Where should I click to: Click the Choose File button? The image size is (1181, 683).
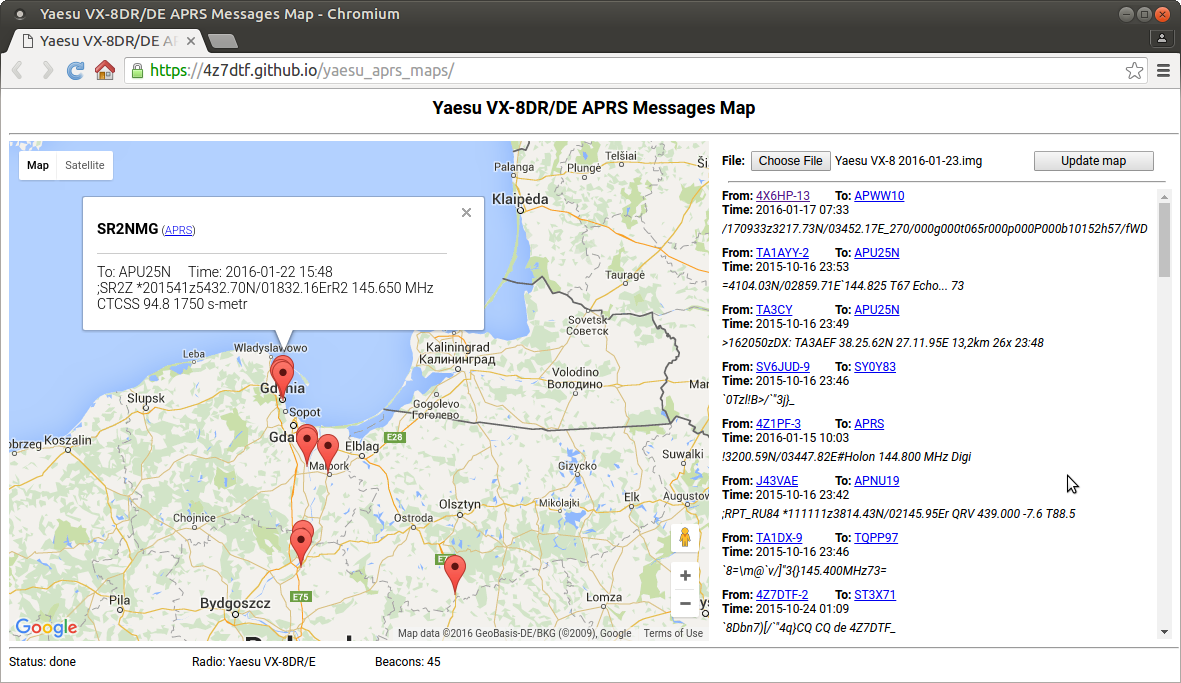[790, 160]
